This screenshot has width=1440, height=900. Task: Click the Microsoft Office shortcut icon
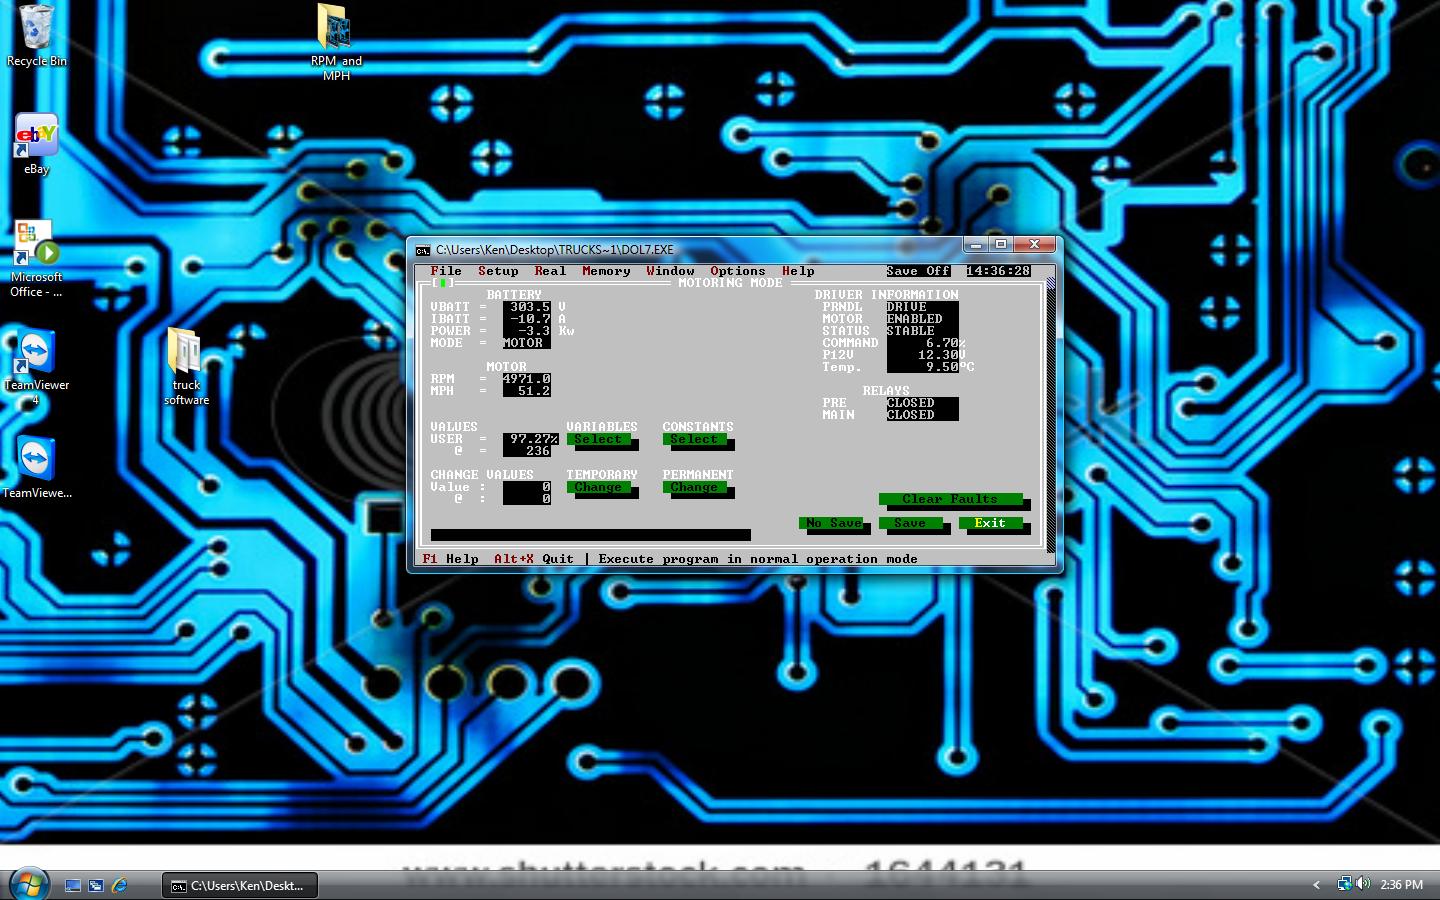pyautogui.click(x=36, y=245)
